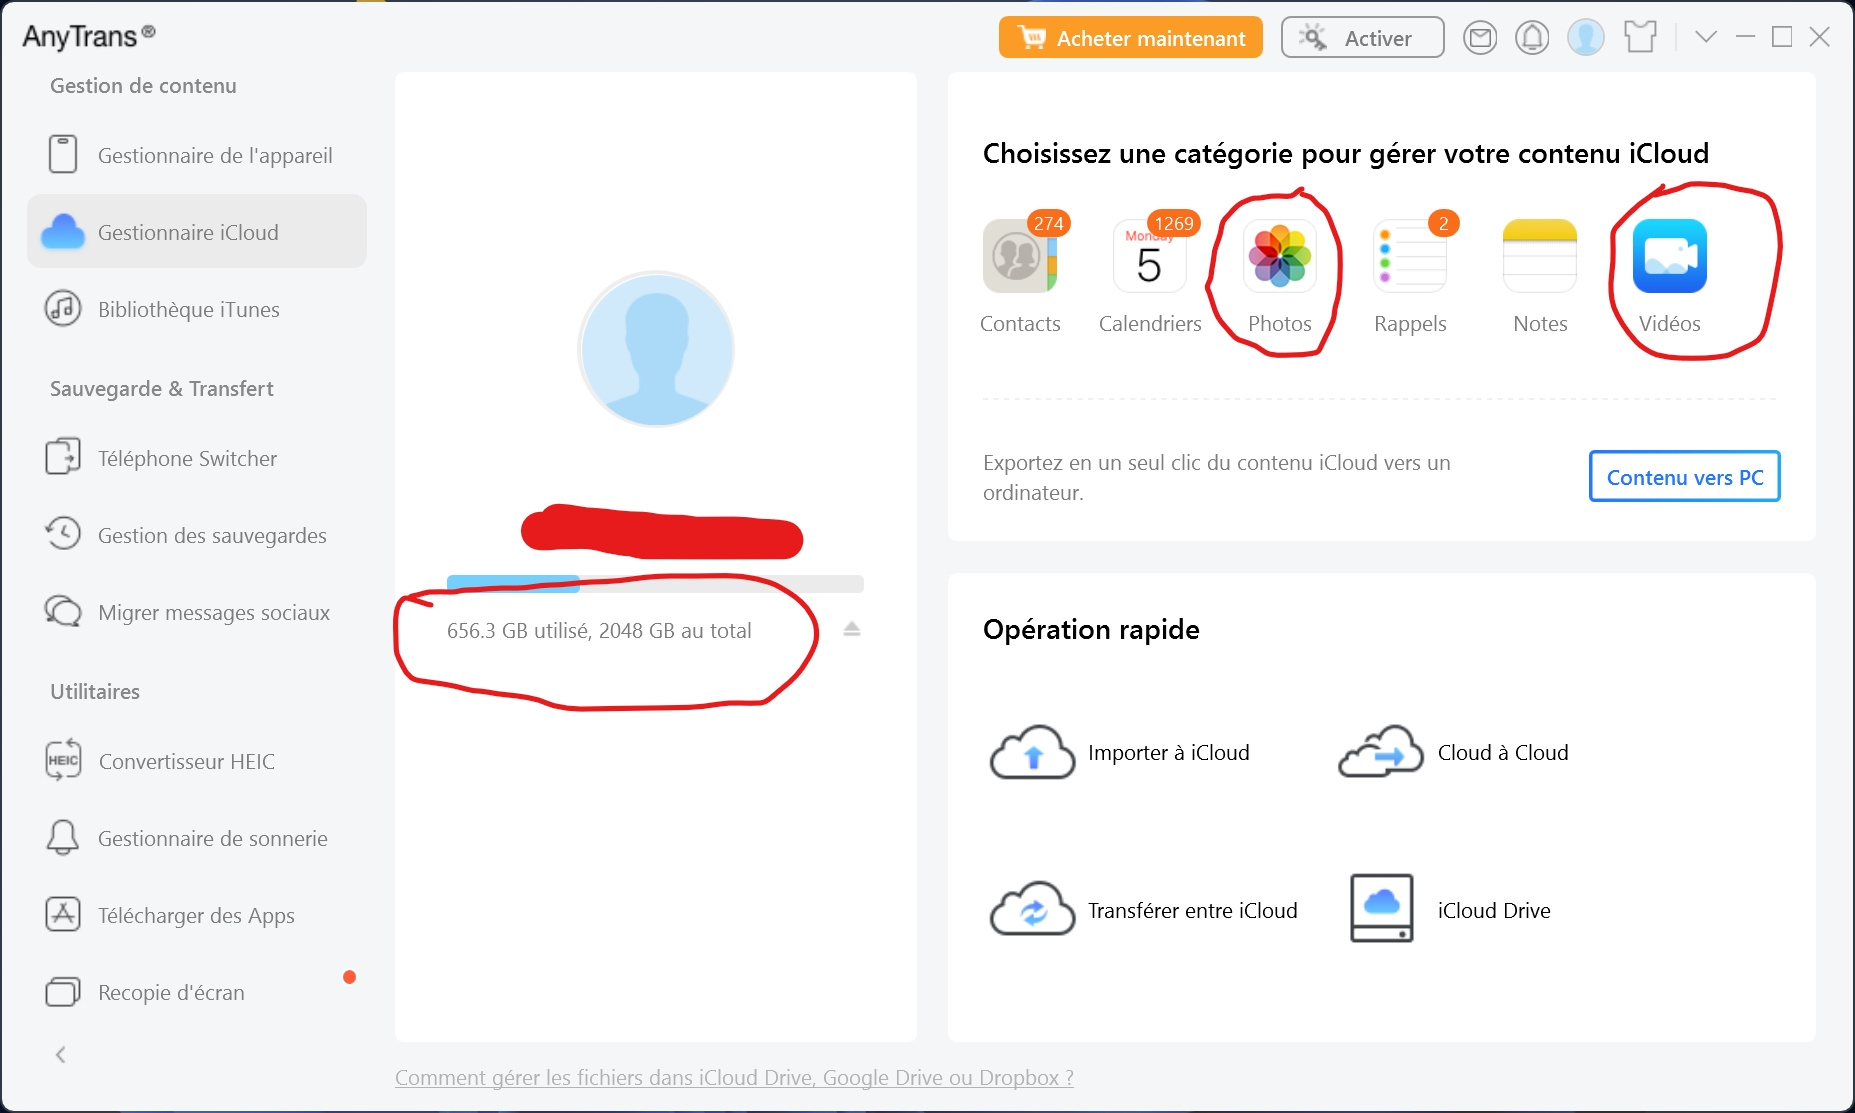The width and height of the screenshot is (1855, 1113).
Task: Click the Activer button
Action: [1362, 38]
